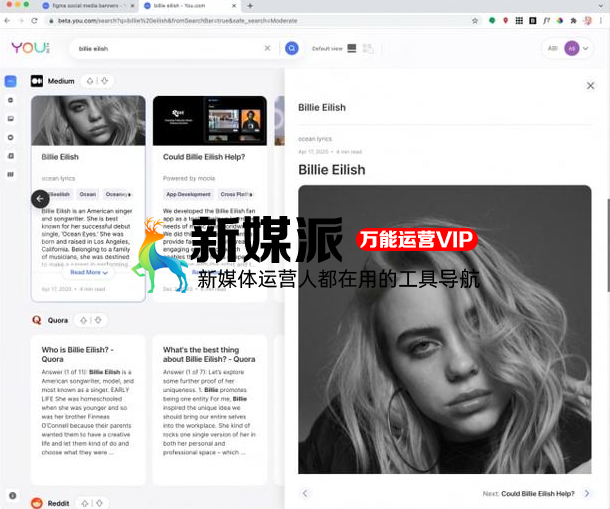The height and width of the screenshot is (509, 610).
Task: Click the green circle extension icon
Action: [492, 21]
